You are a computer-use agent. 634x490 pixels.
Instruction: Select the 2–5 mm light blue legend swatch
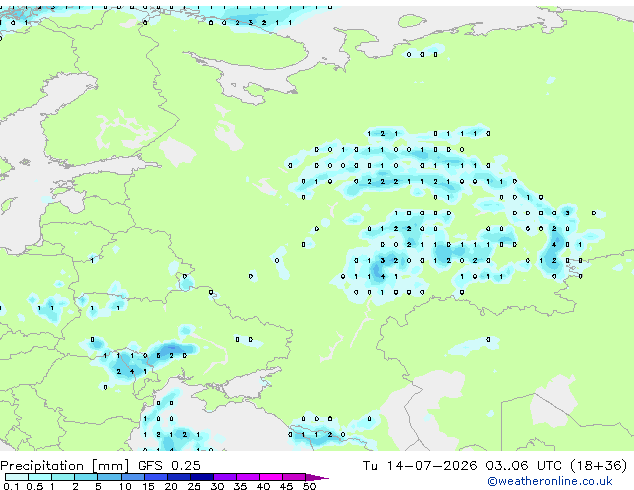click(x=86, y=477)
